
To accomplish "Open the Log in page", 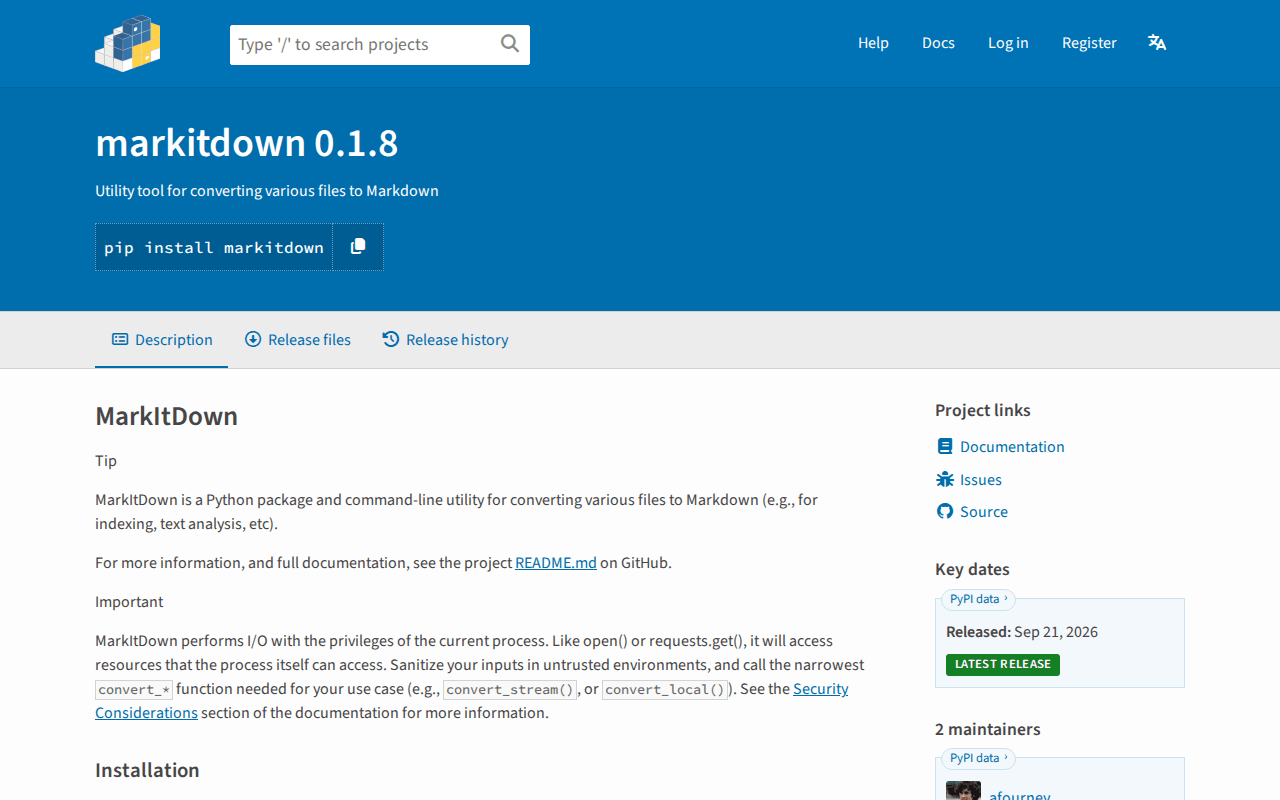I will click(1008, 43).
